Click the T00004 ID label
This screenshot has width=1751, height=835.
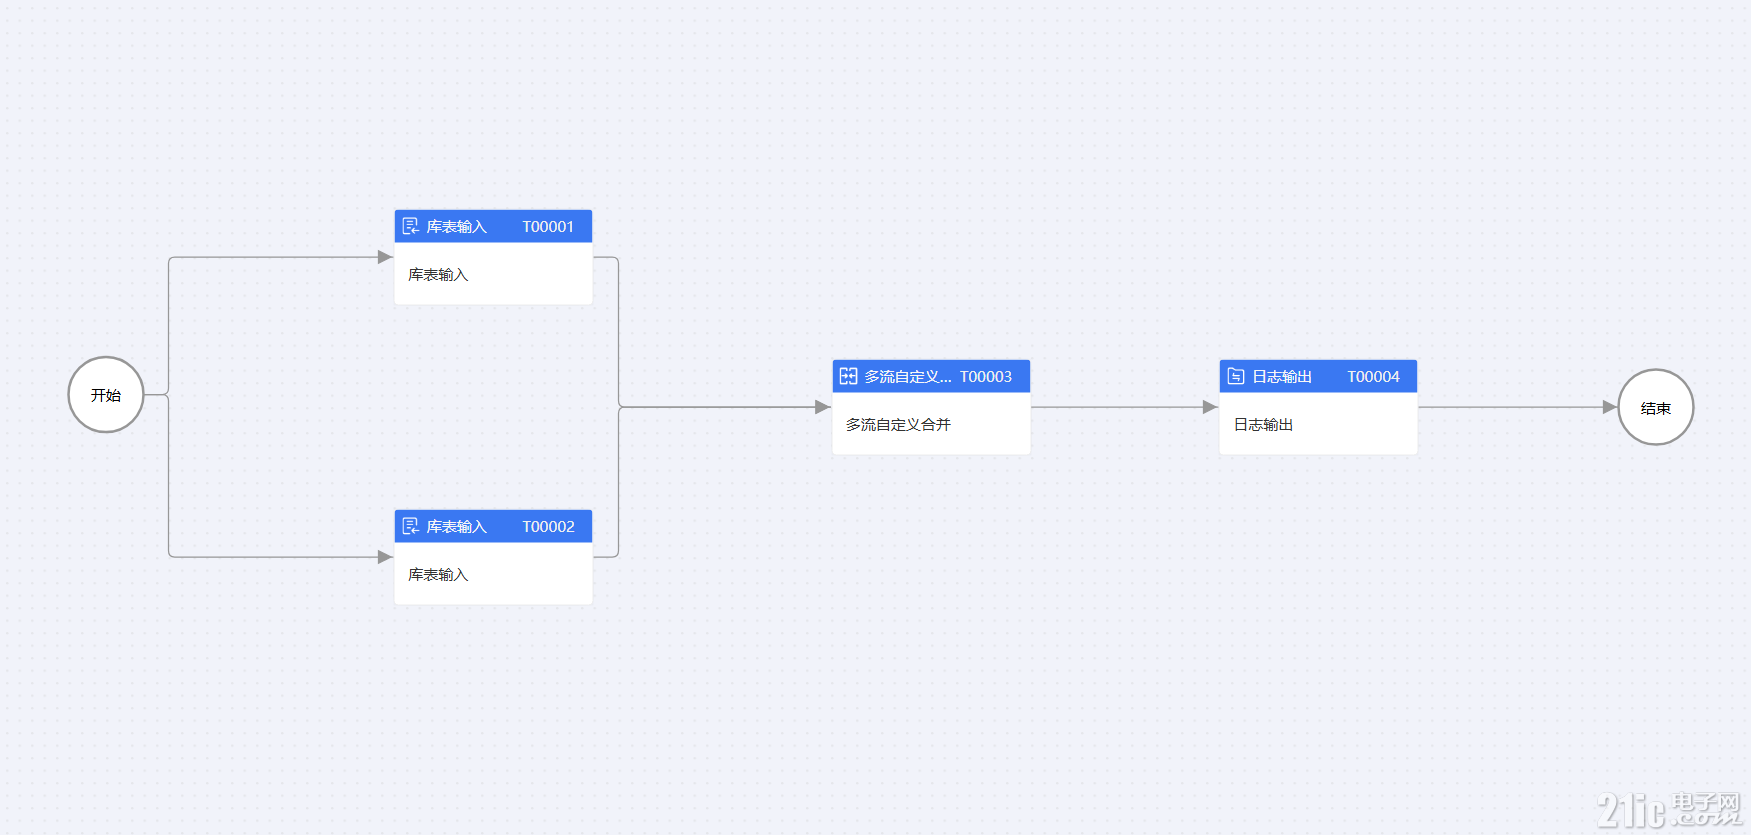pyautogui.click(x=1373, y=377)
